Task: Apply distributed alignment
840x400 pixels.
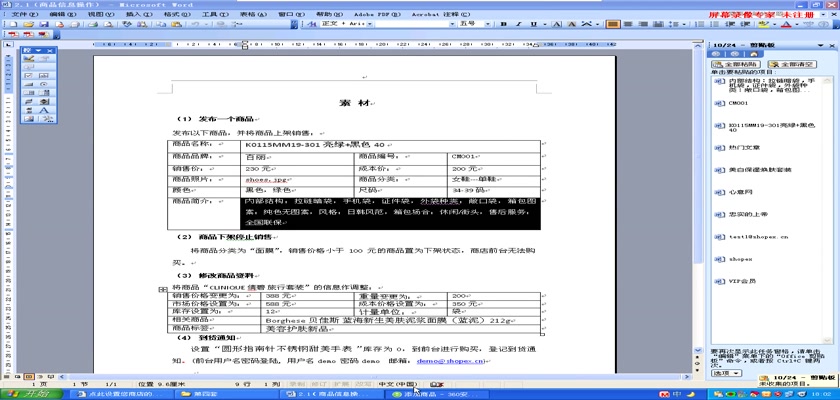Action: click(x=658, y=24)
